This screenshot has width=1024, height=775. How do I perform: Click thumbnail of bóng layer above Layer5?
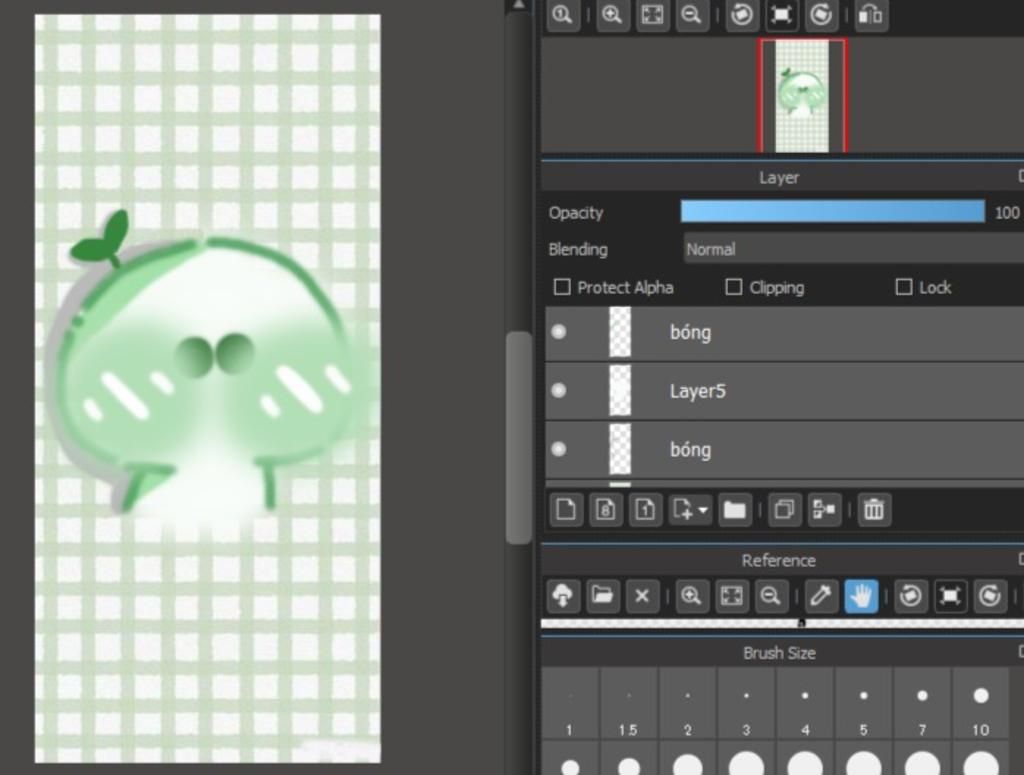(620, 332)
